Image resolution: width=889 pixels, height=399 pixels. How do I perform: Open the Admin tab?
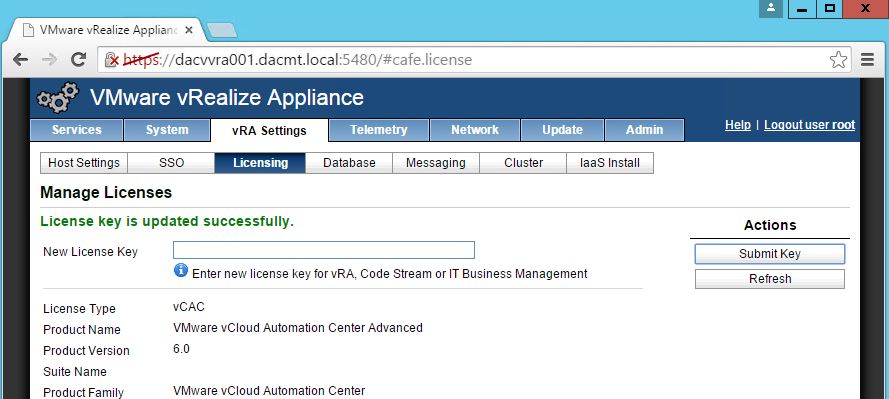[x=645, y=130]
